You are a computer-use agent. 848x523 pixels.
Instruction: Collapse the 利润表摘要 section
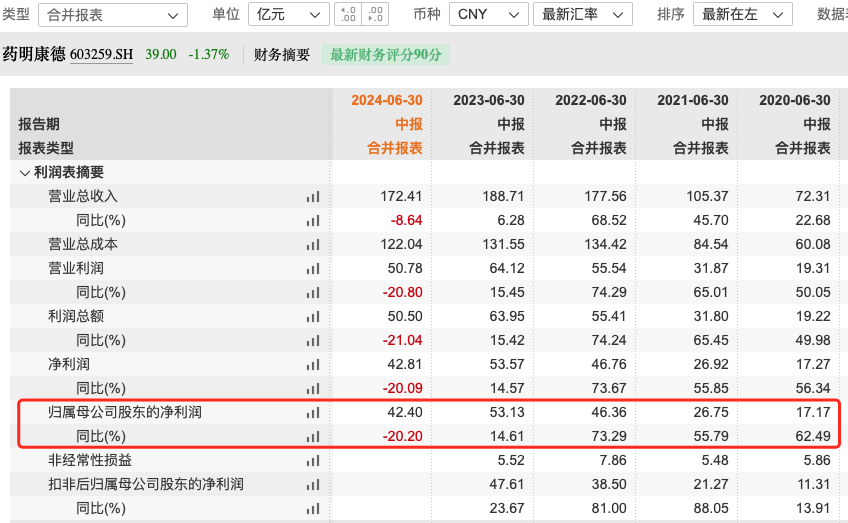(25, 172)
